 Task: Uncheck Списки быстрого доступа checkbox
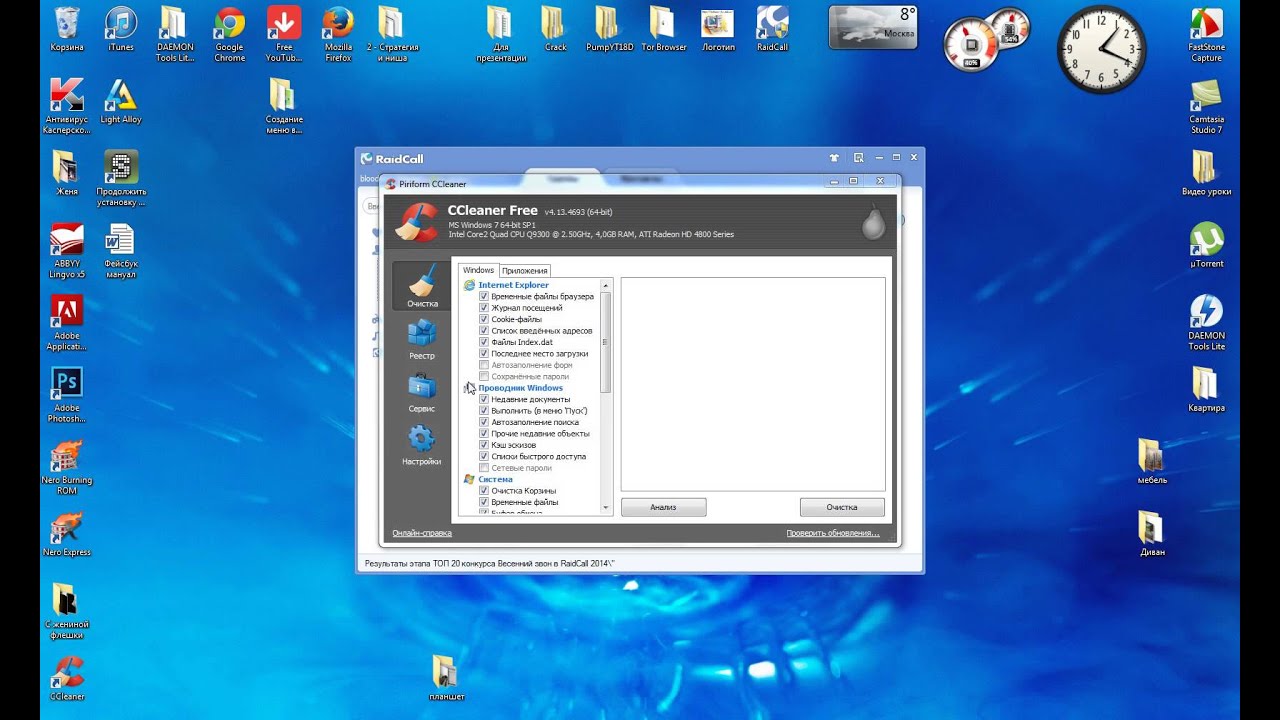pos(484,457)
